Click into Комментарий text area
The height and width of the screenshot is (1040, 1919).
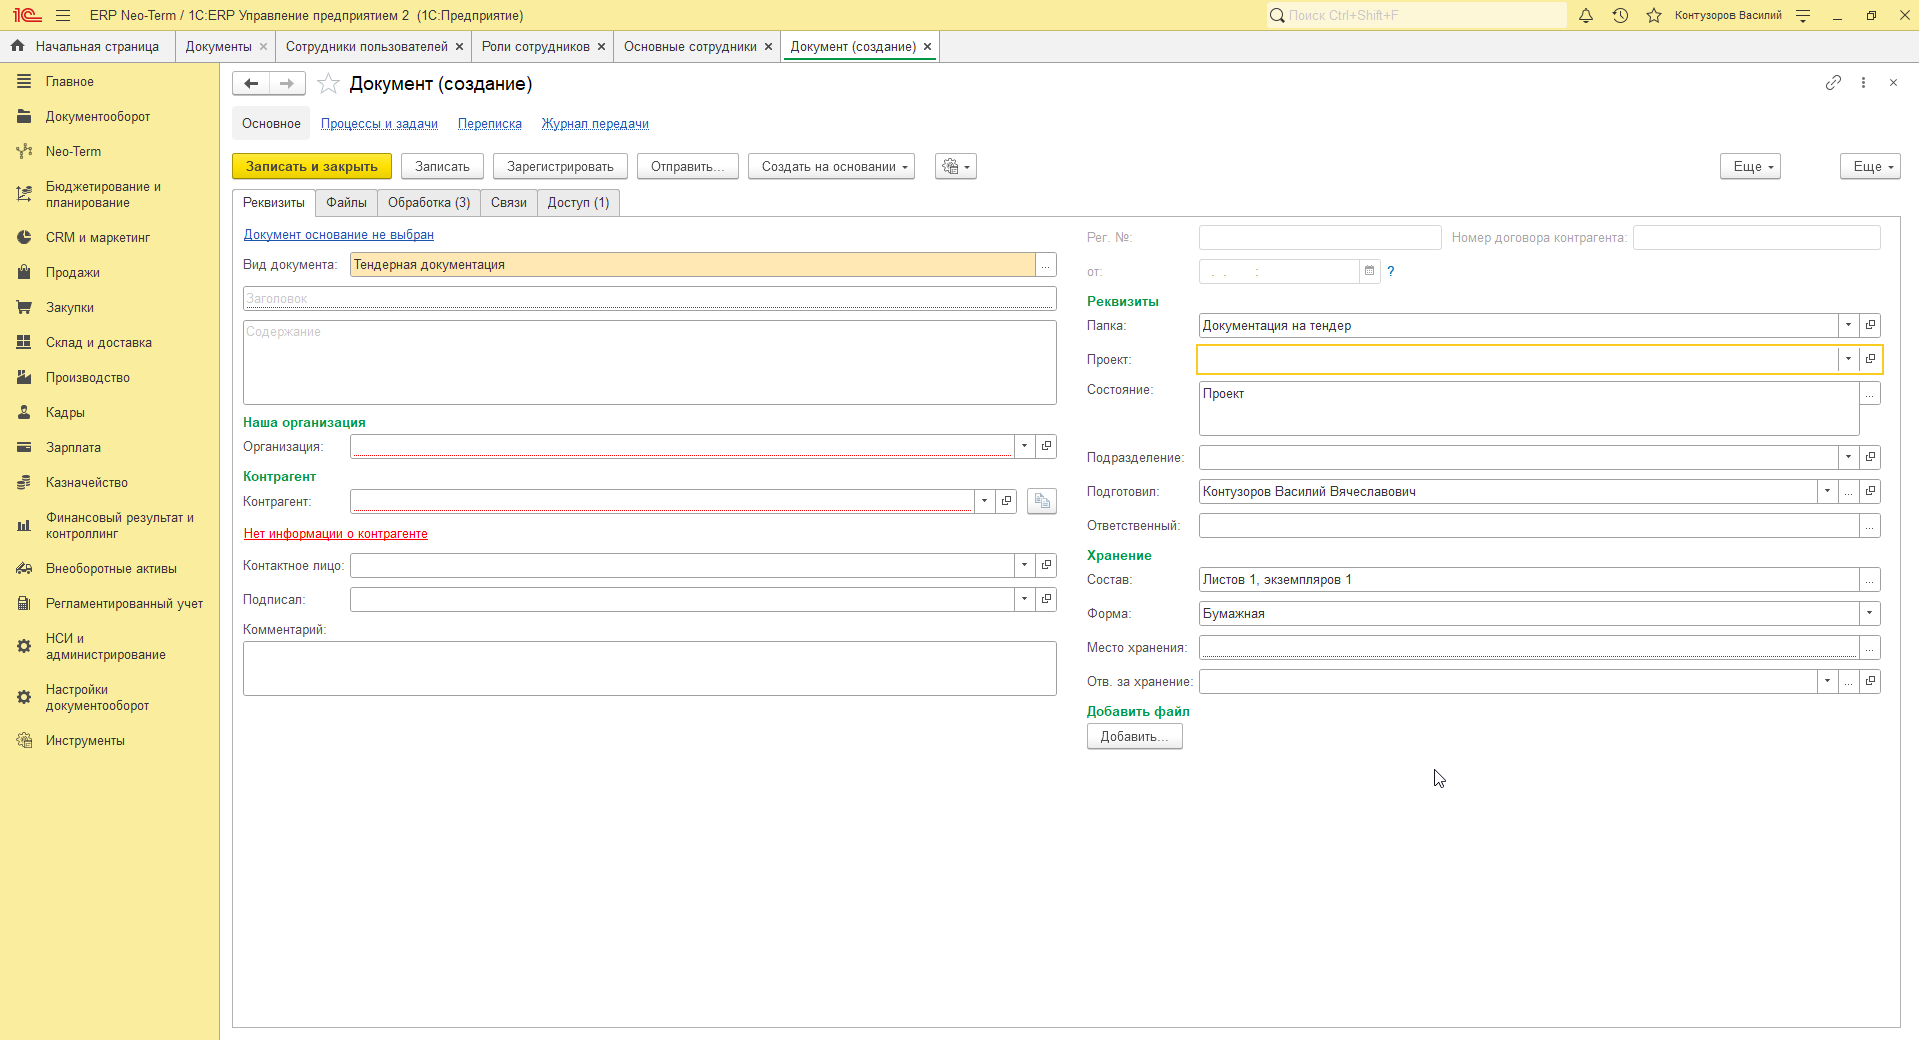coord(650,668)
